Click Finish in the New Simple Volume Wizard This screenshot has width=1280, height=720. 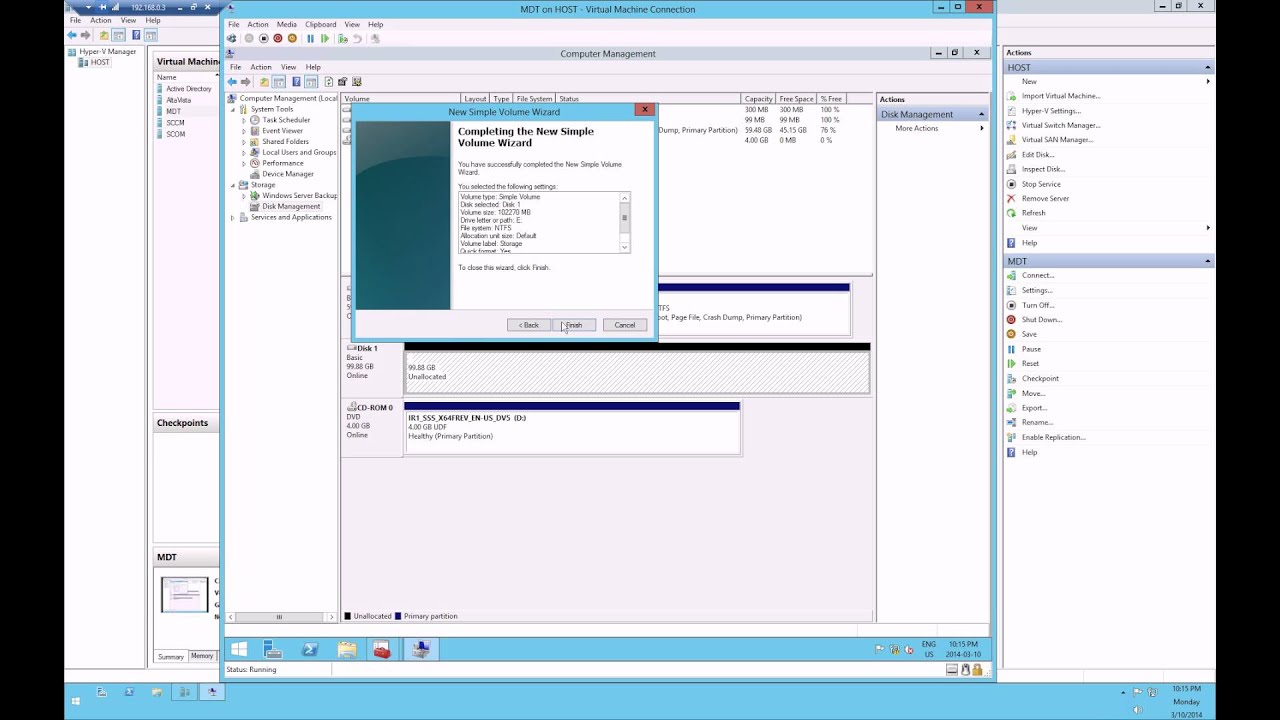(x=573, y=325)
